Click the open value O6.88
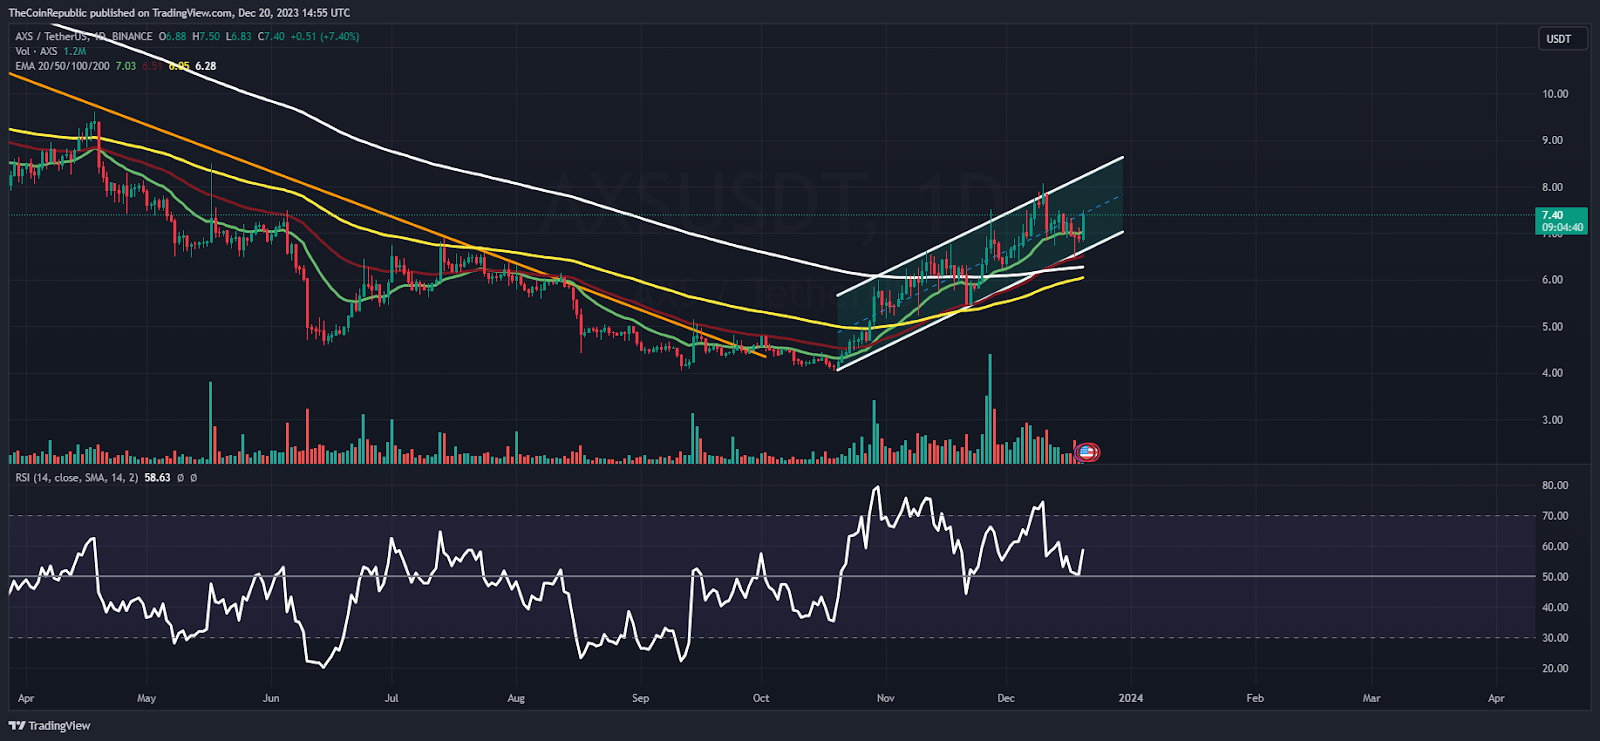 click(173, 37)
